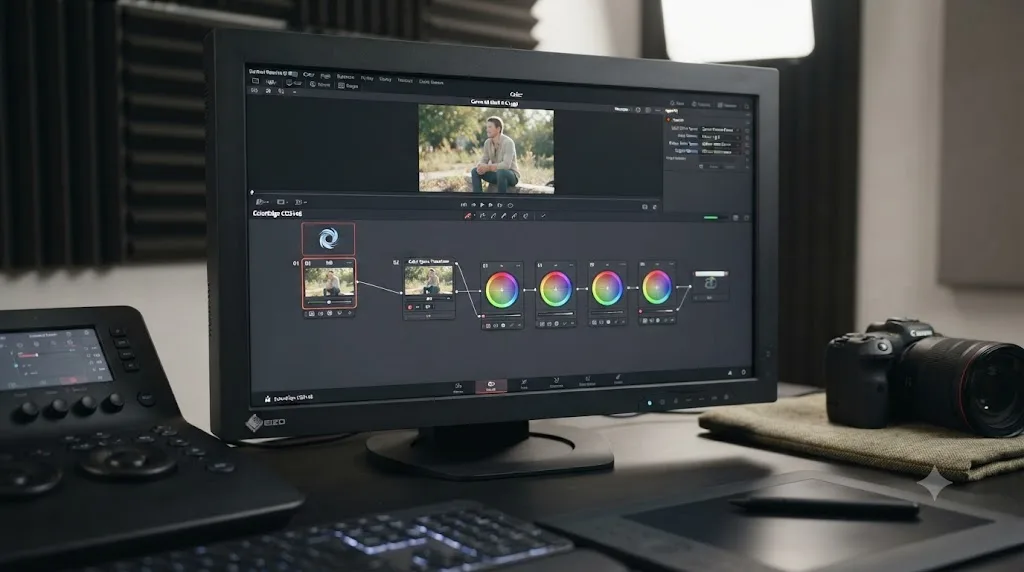Select the red eyedropper tool above node graph
This screenshot has height=572, width=1024.
click(x=468, y=215)
